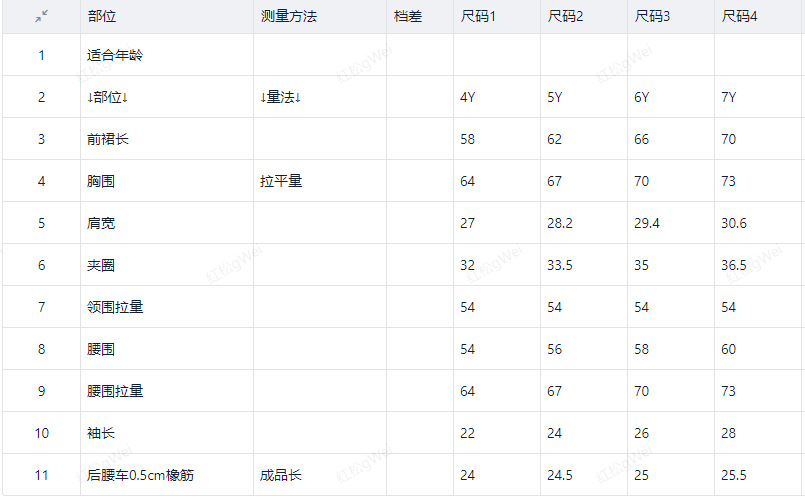
Task: Select the 36.5 cell in 夹圈 row
Action: (734, 265)
